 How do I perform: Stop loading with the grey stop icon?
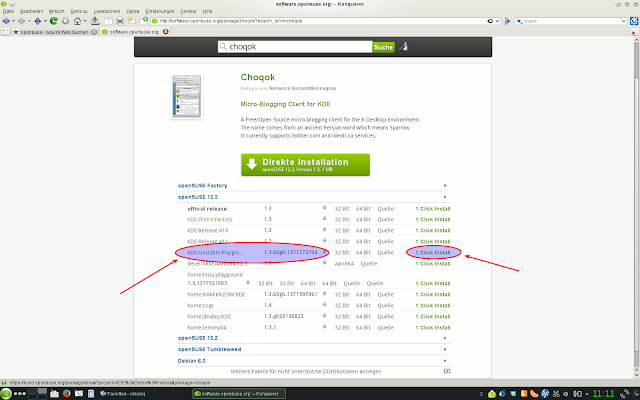coord(65,21)
